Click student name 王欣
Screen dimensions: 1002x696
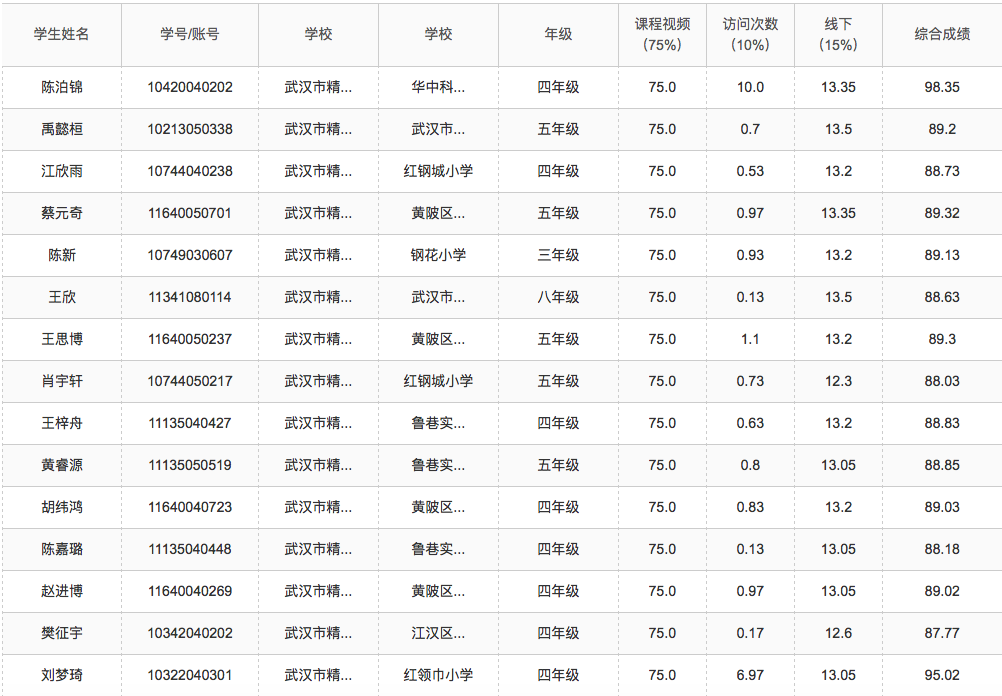click(x=62, y=297)
